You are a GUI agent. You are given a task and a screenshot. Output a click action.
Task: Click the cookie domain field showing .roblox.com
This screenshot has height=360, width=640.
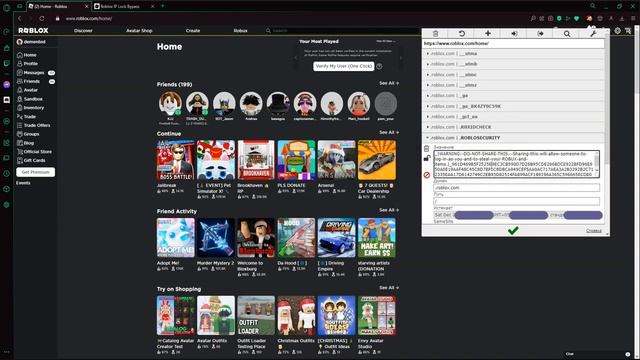click(x=516, y=188)
